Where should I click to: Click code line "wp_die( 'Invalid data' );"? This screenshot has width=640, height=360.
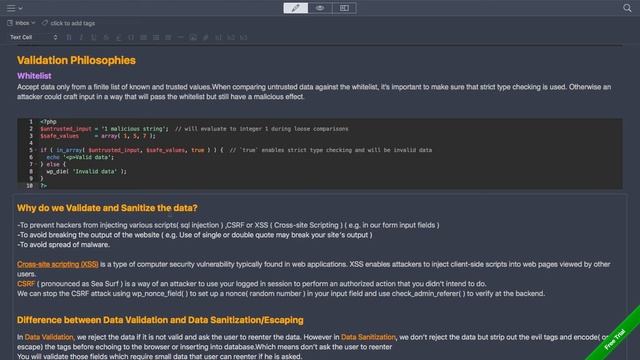86,171
